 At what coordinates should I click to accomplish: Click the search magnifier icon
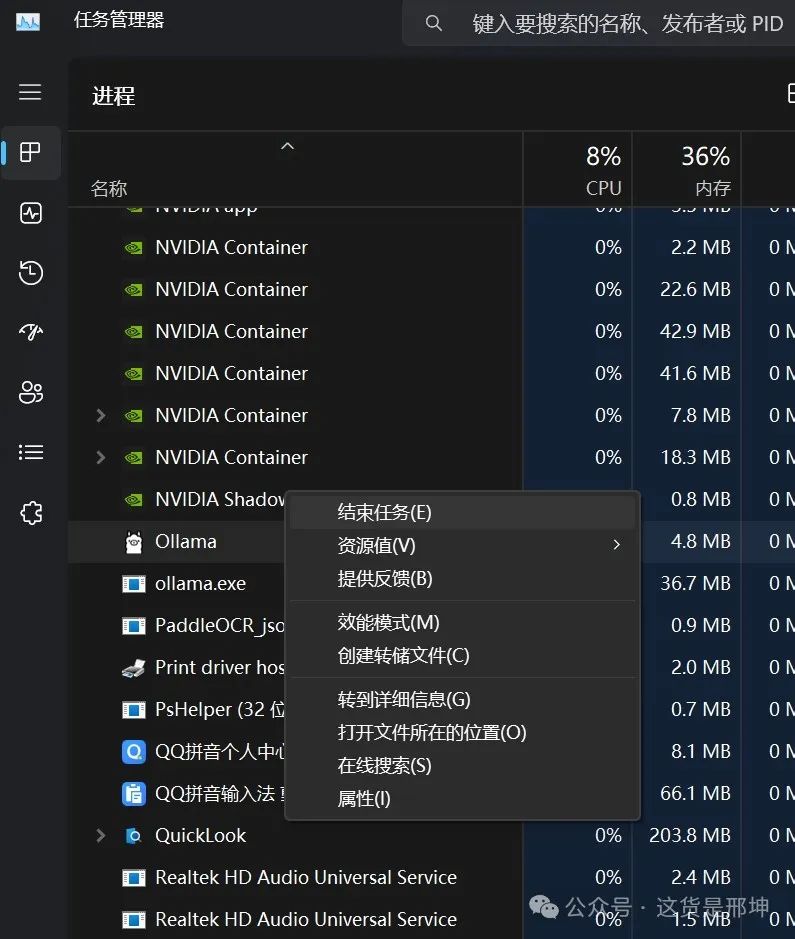point(433,23)
